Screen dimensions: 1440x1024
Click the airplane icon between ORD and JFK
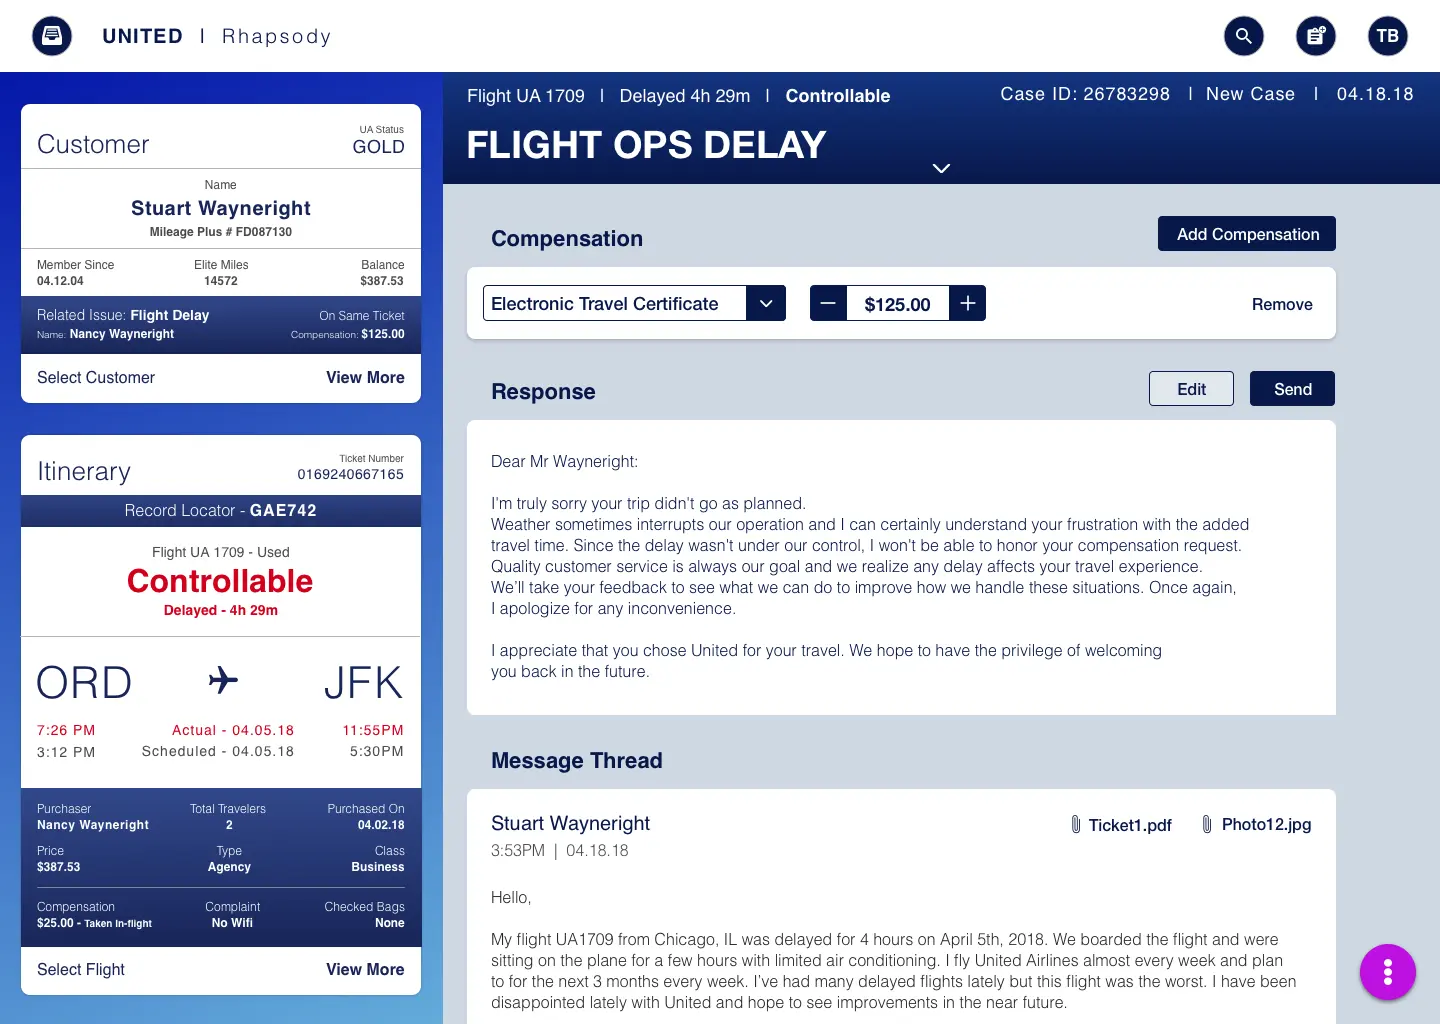(x=221, y=681)
